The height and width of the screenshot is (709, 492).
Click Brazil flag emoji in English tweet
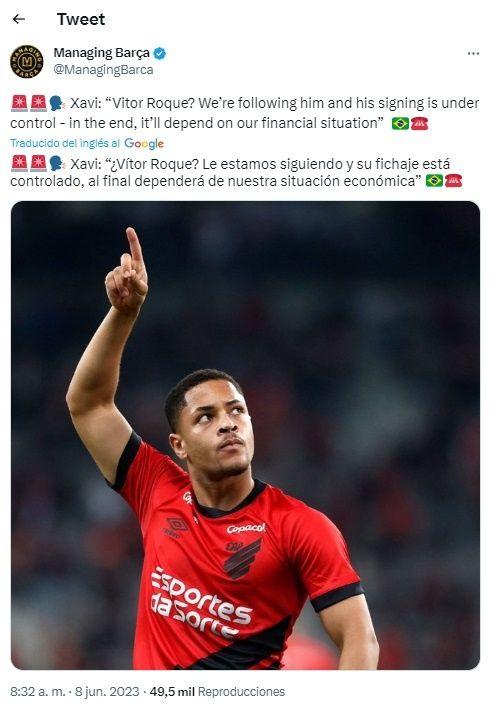400,123
